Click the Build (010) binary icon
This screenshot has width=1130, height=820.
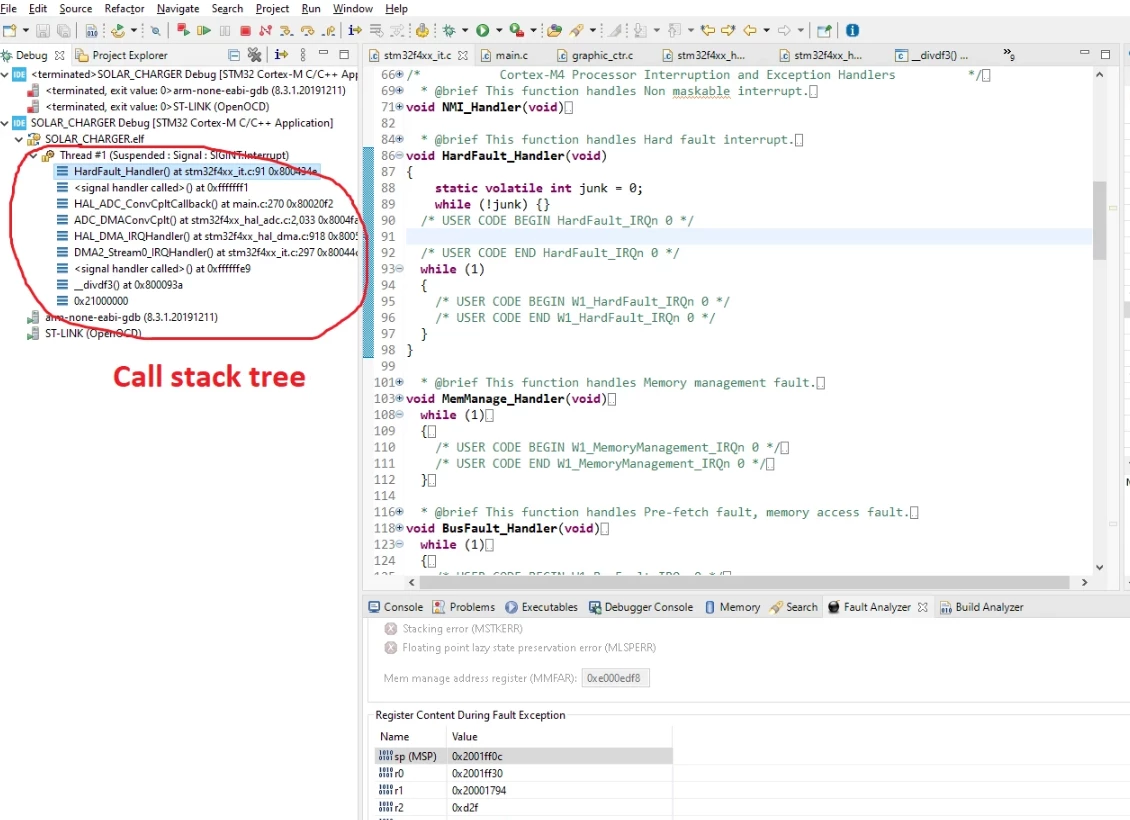(92, 31)
